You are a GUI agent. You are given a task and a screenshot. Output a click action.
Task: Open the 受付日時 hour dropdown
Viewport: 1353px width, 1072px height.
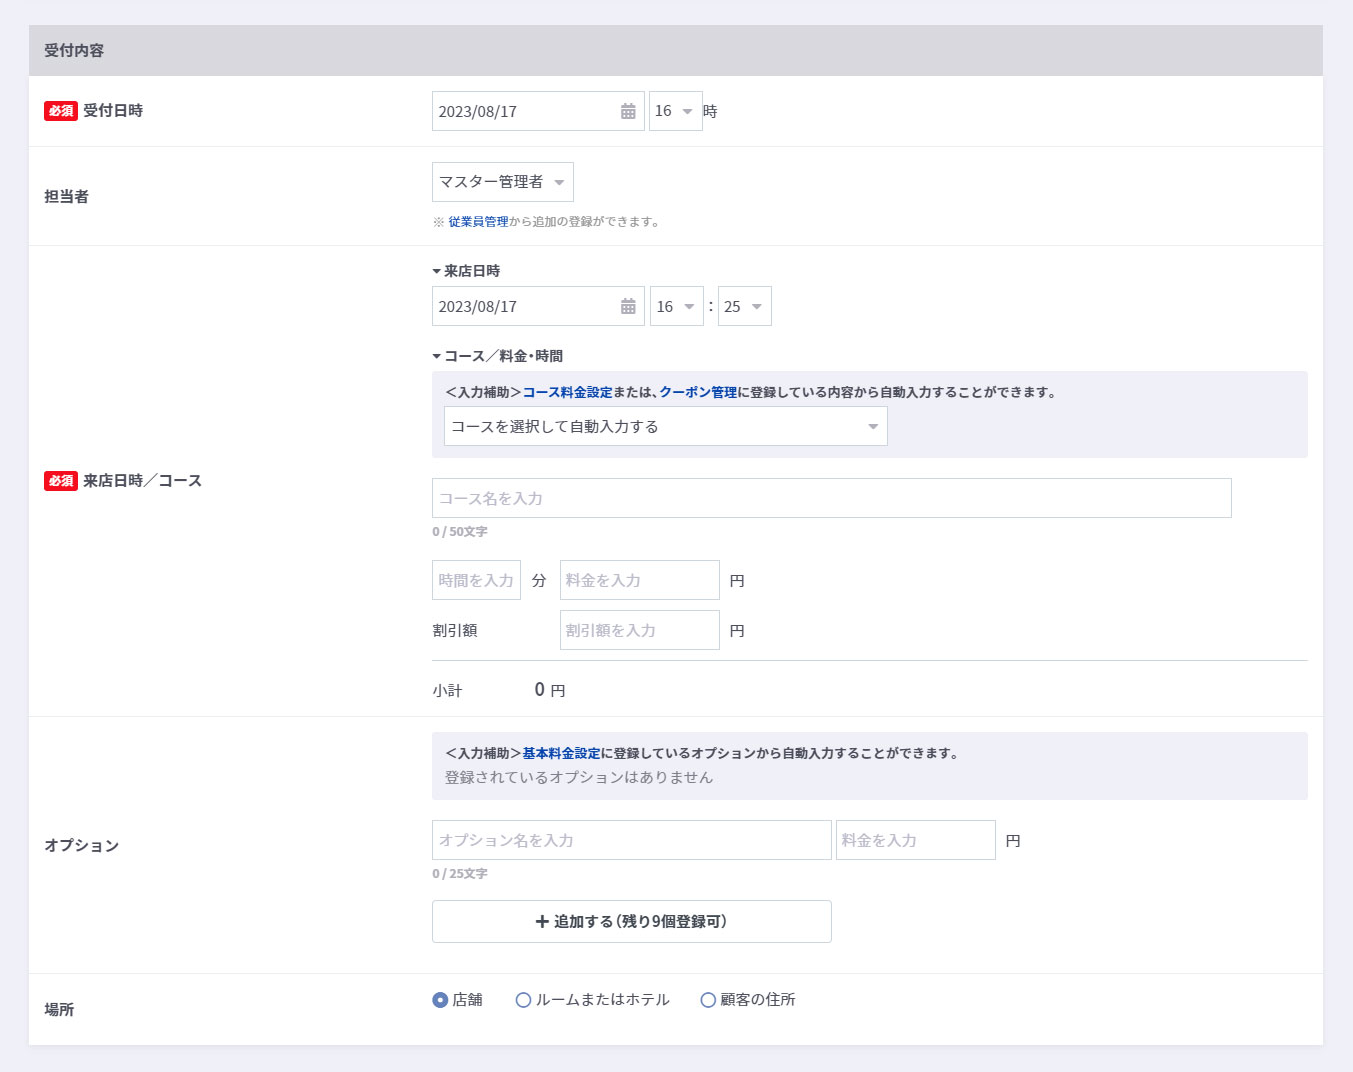(x=675, y=112)
